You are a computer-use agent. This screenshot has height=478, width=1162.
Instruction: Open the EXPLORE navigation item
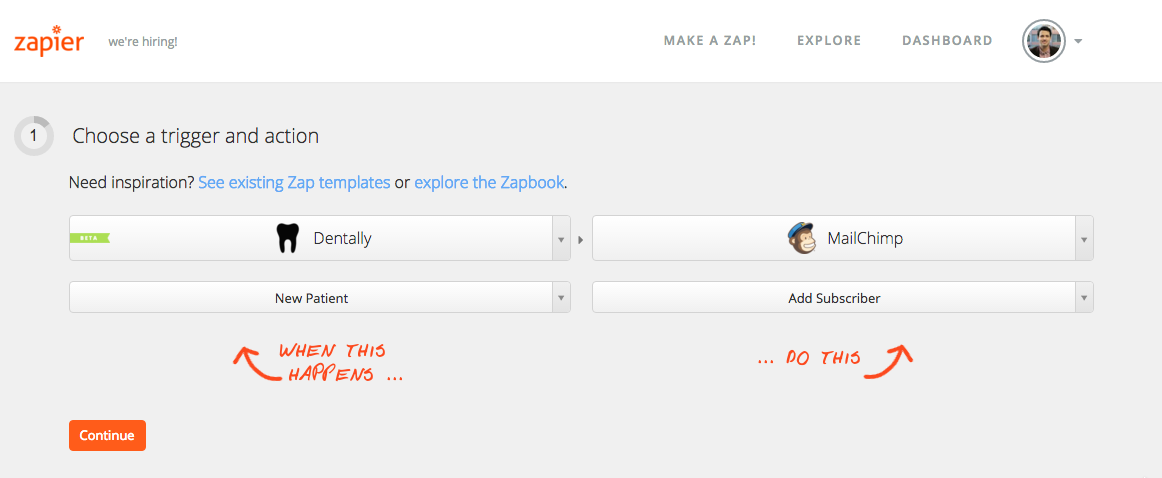(x=829, y=41)
